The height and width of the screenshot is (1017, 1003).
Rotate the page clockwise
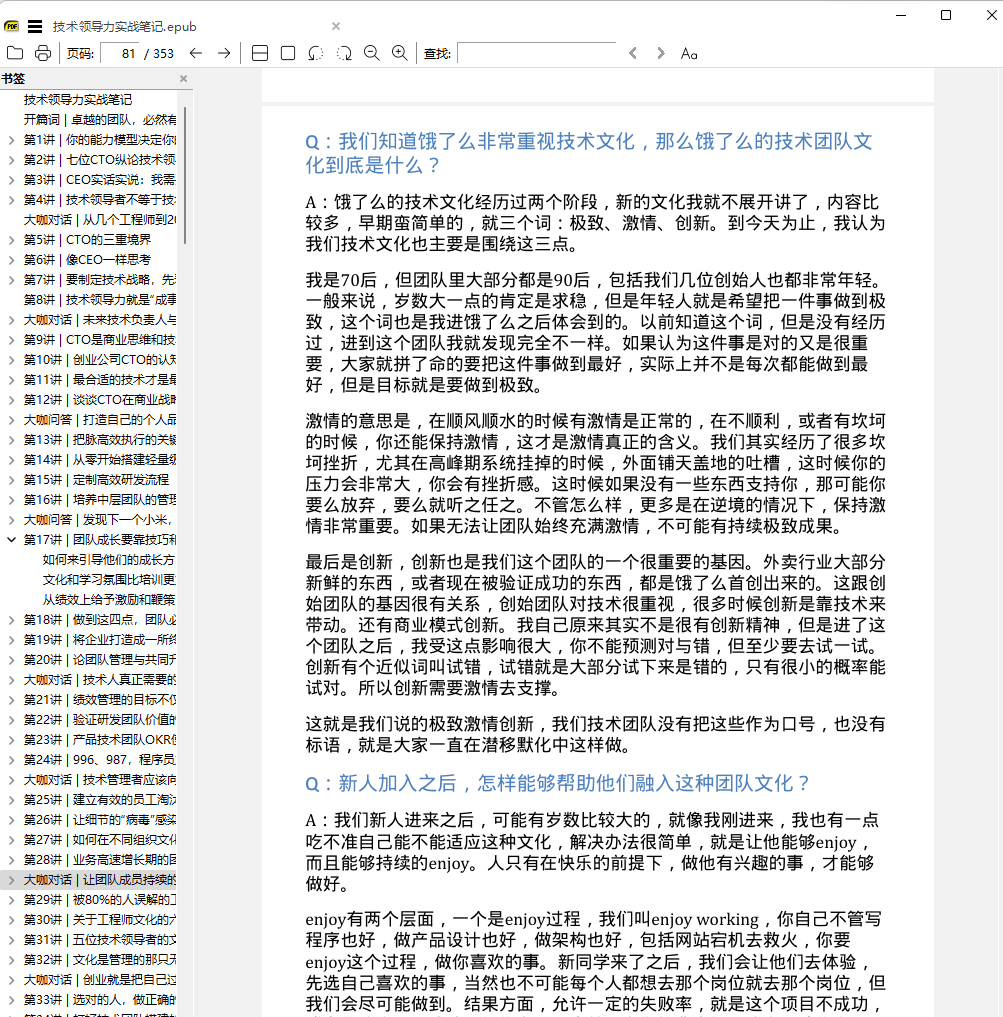coord(344,53)
